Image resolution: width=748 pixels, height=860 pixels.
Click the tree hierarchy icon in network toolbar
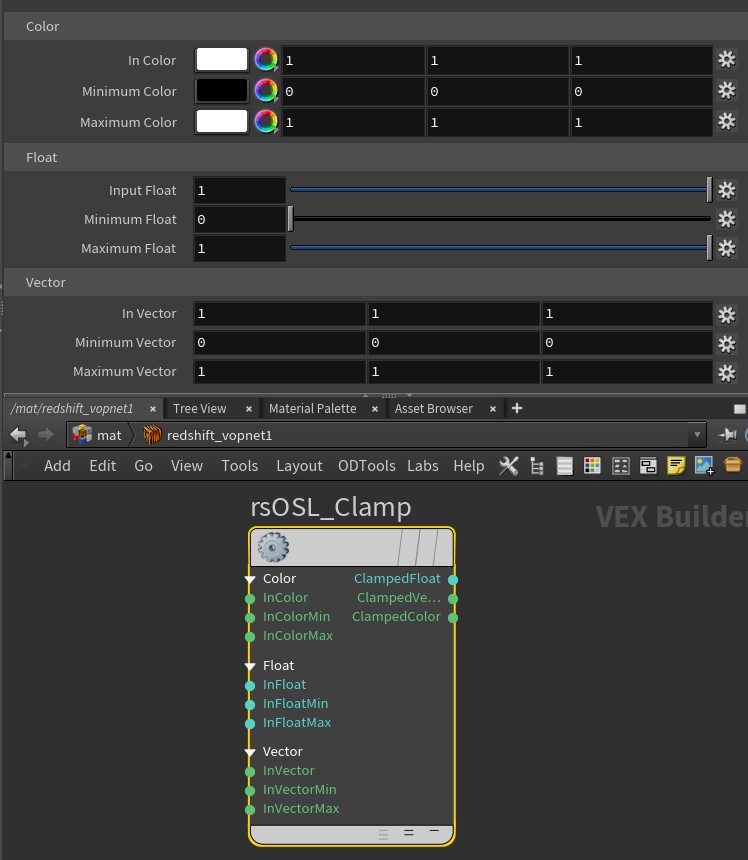[x=537, y=466]
